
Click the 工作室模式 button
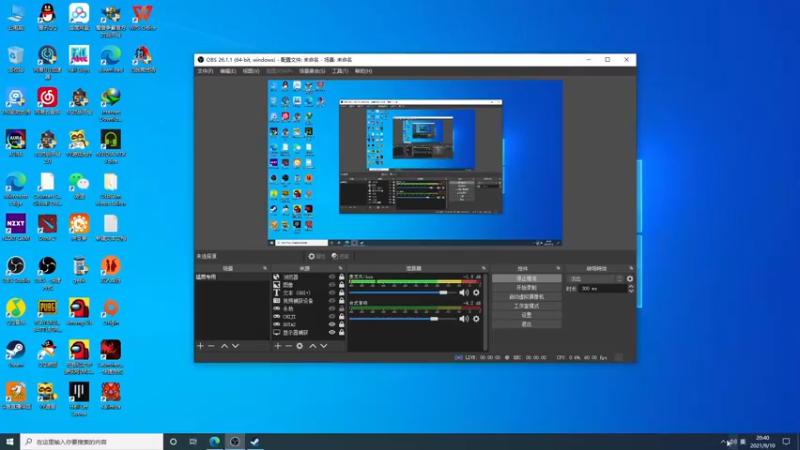[527, 306]
